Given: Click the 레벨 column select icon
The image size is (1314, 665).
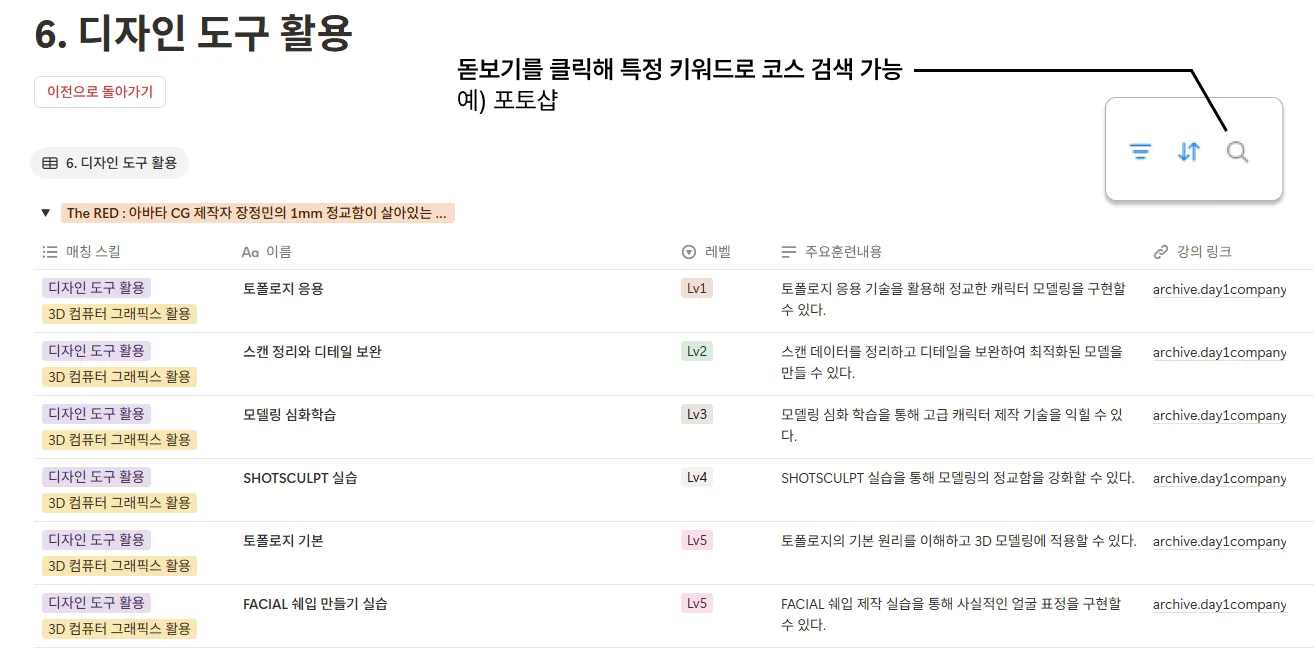Looking at the screenshot, I should (688, 252).
